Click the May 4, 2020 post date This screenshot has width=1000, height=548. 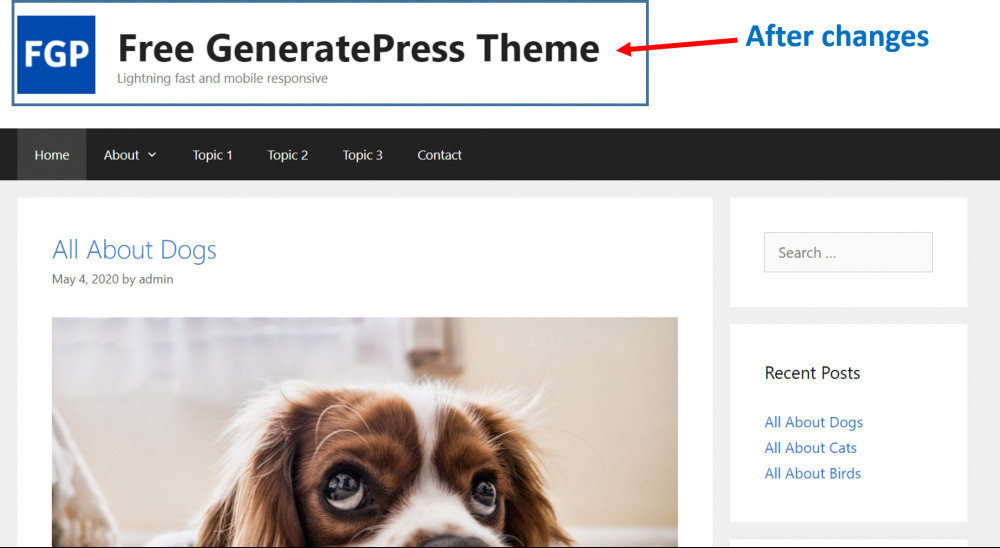click(x=85, y=279)
